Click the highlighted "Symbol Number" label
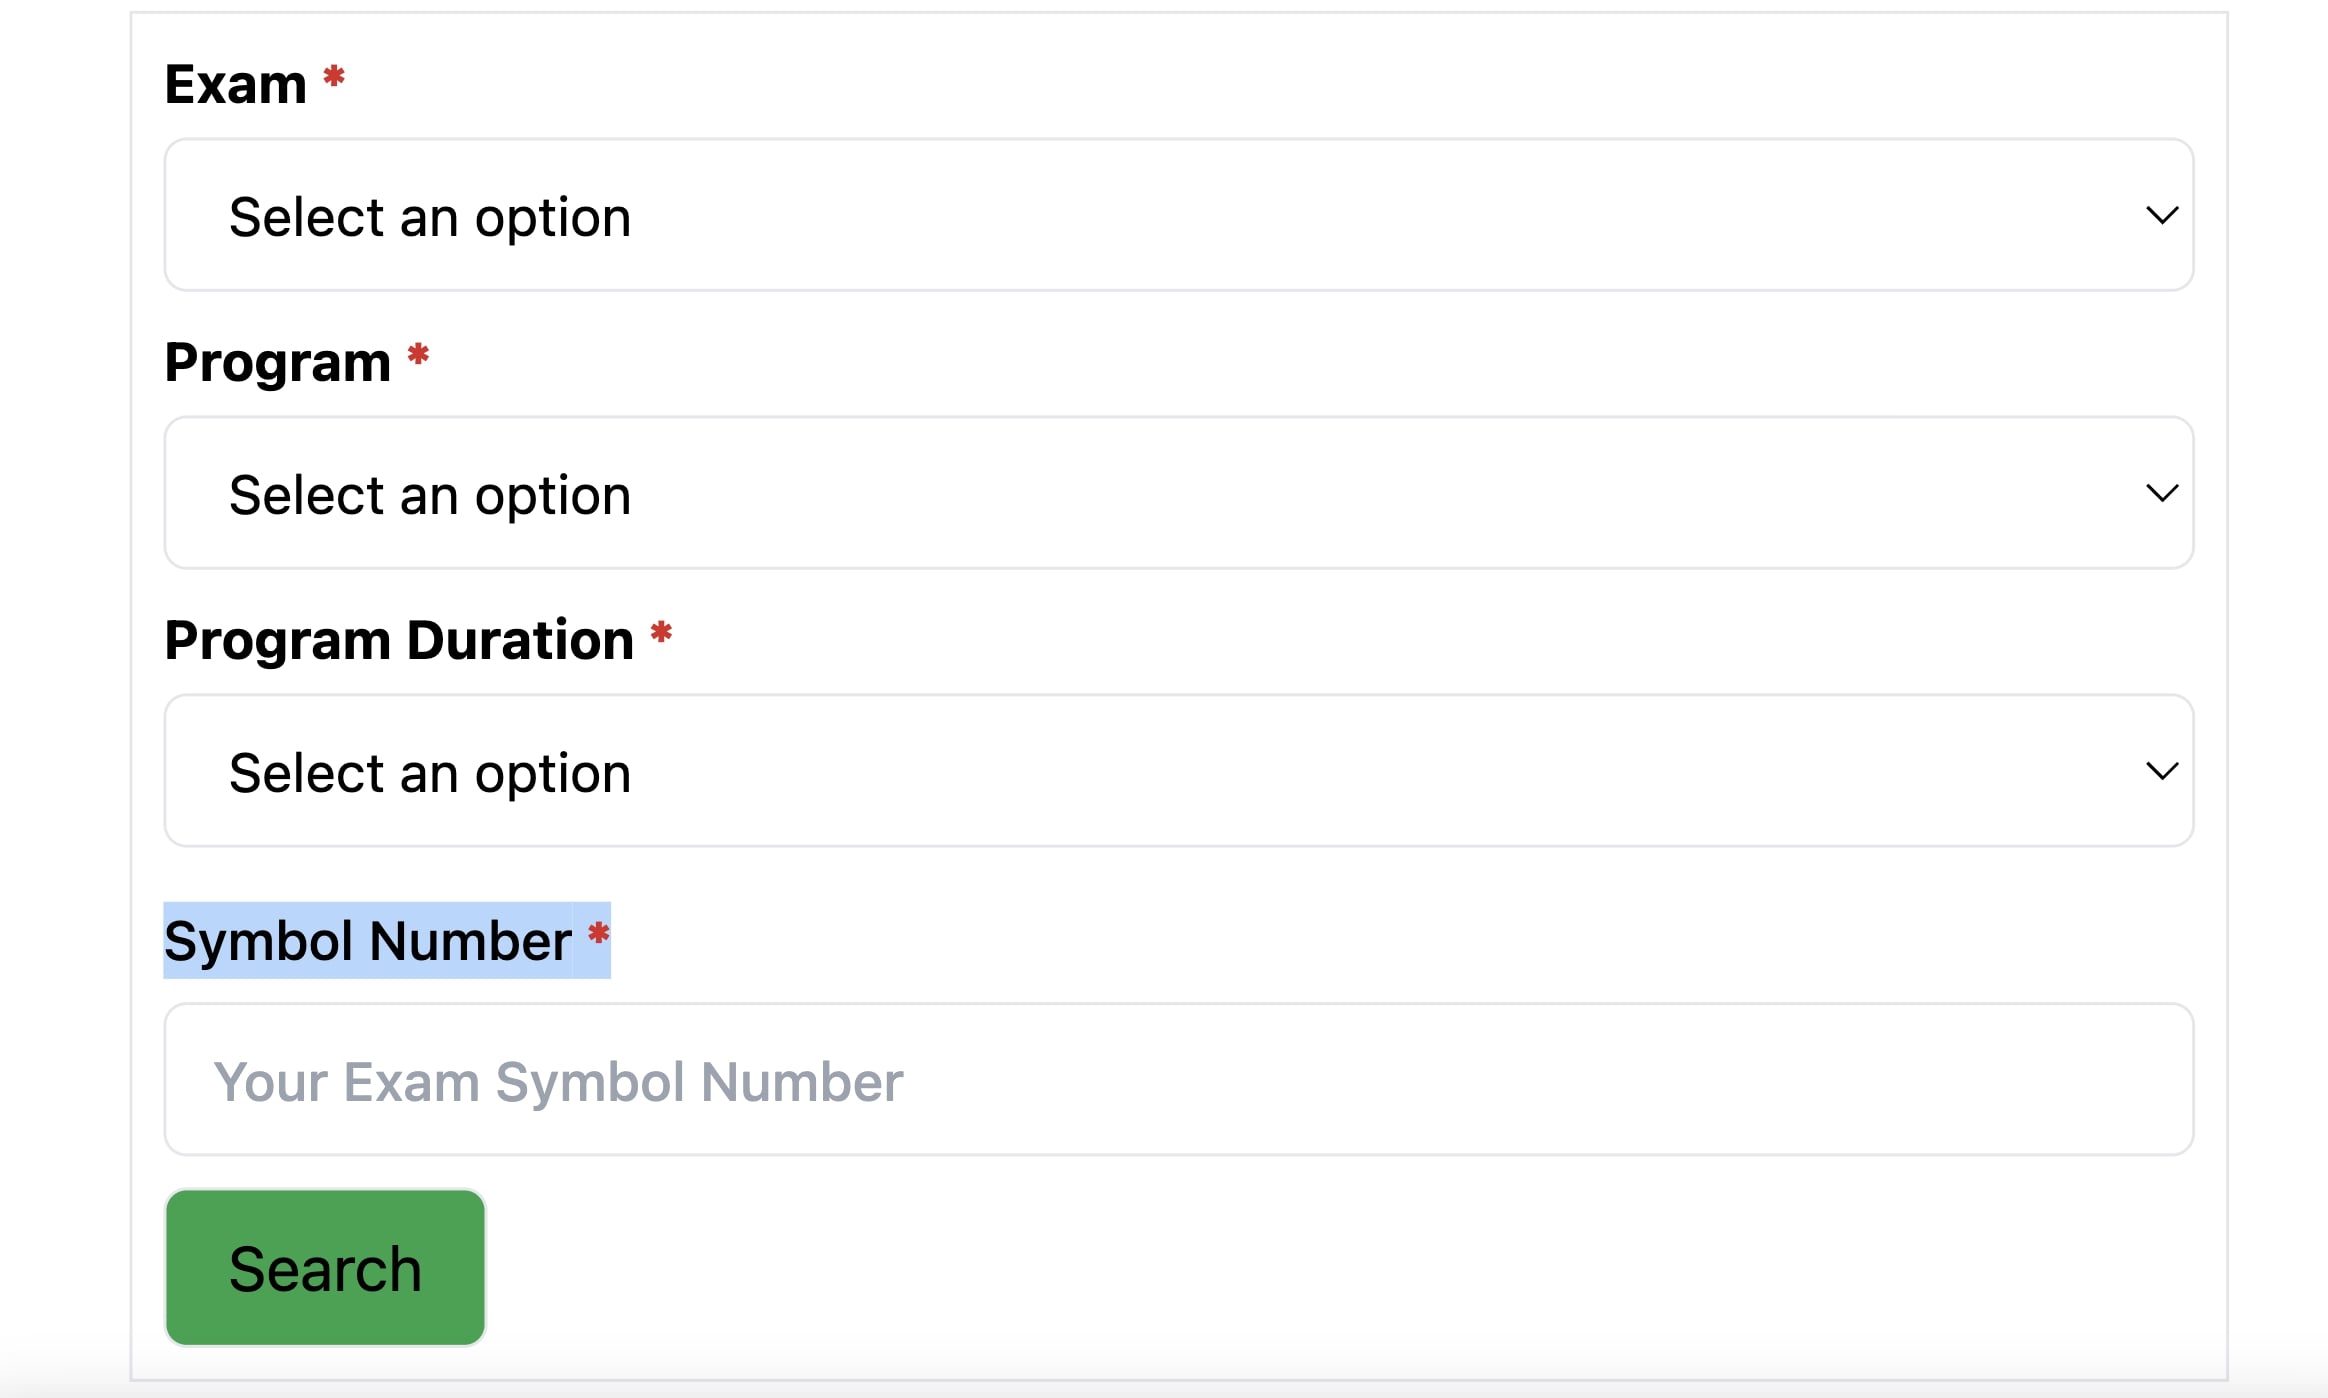This screenshot has width=2328, height=1398. point(368,941)
